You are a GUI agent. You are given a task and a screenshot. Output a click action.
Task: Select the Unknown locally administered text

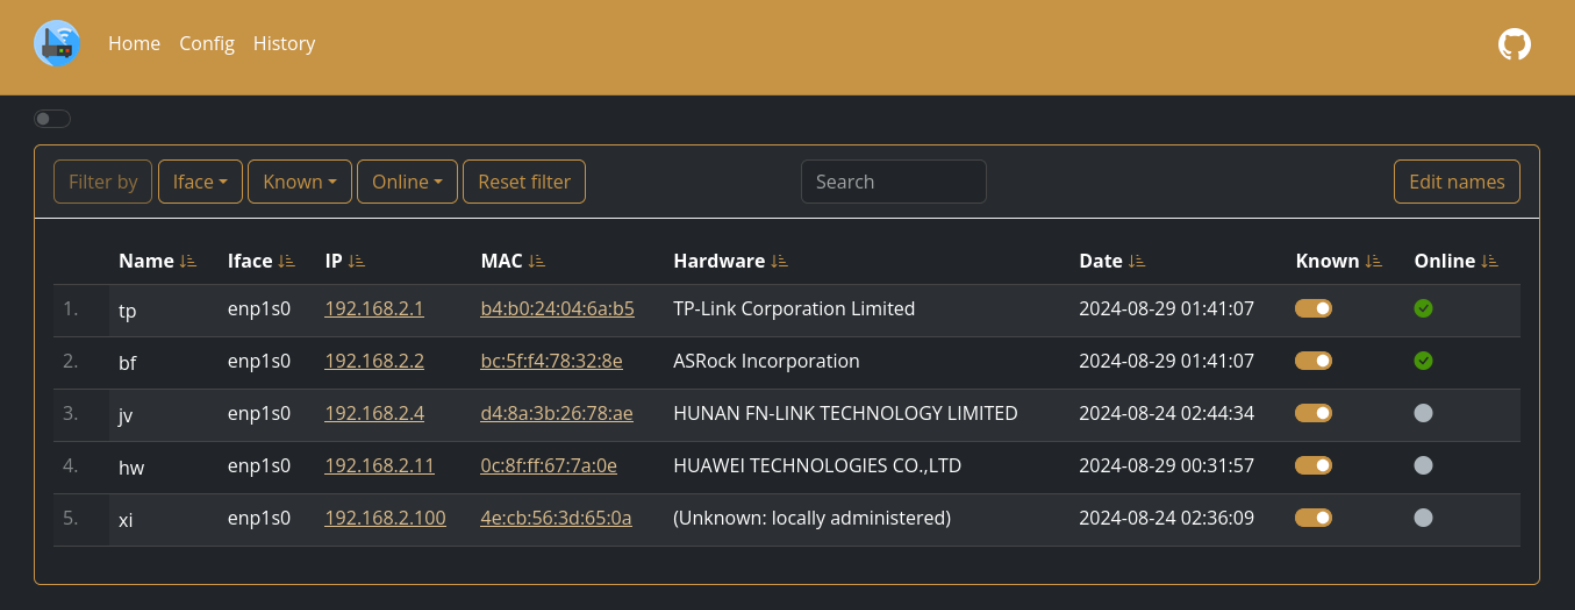point(812,518)
